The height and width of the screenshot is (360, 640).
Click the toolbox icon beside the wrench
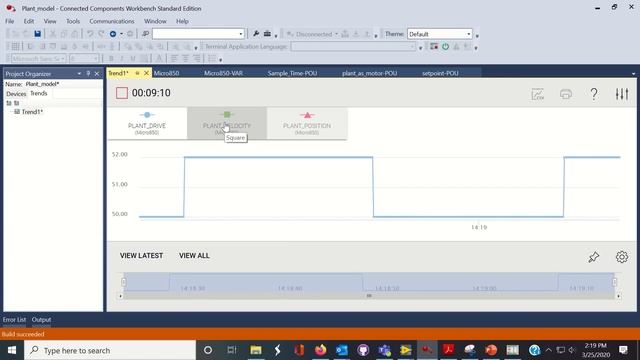(x=267, y=34)
